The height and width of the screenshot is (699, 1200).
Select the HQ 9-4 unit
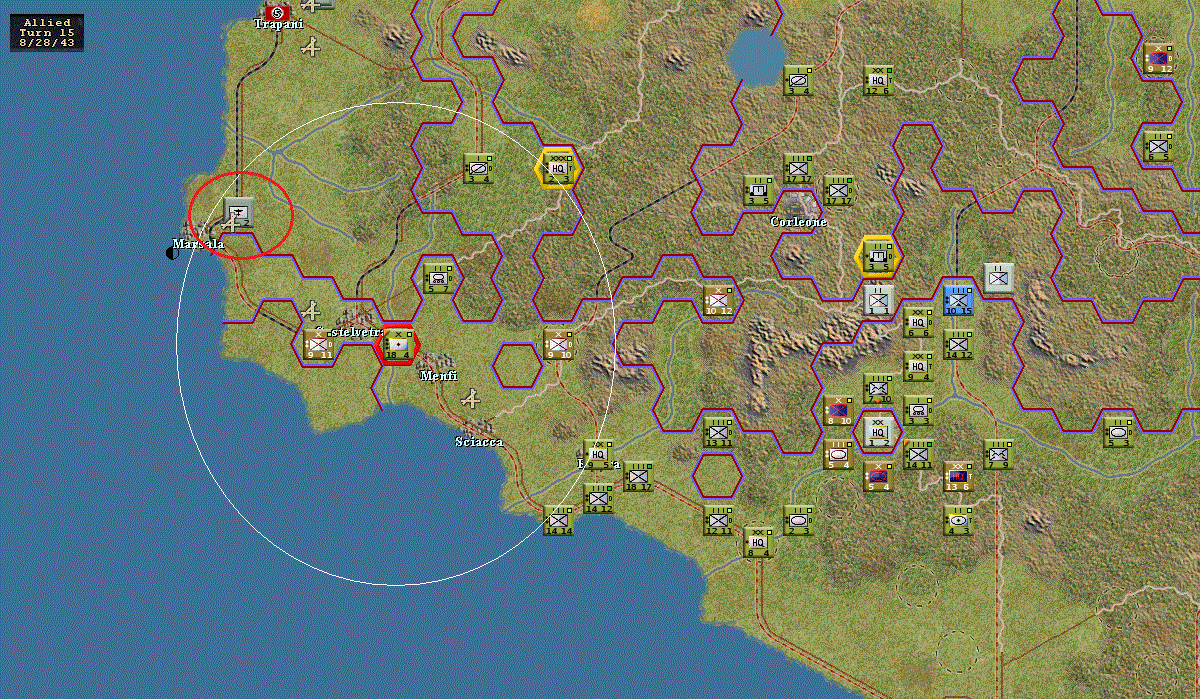[918, 366]
